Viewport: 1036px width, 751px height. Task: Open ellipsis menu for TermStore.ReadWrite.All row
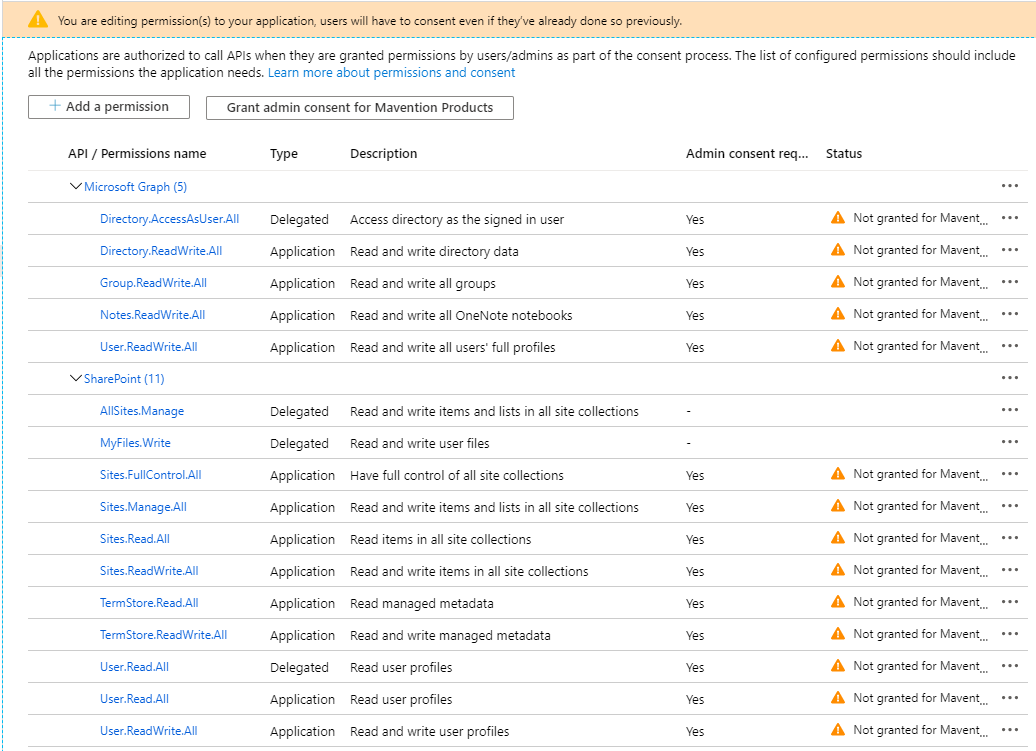tap(1009, 634)
